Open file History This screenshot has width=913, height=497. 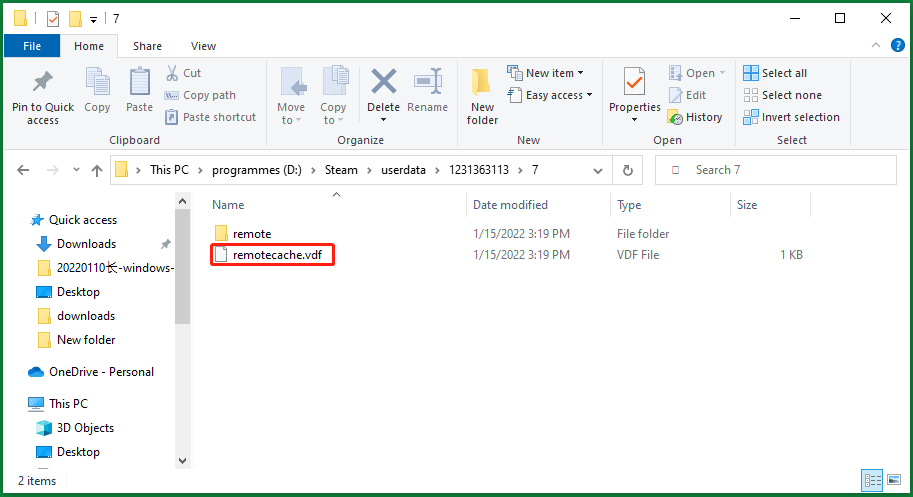(x=695, y=117)
